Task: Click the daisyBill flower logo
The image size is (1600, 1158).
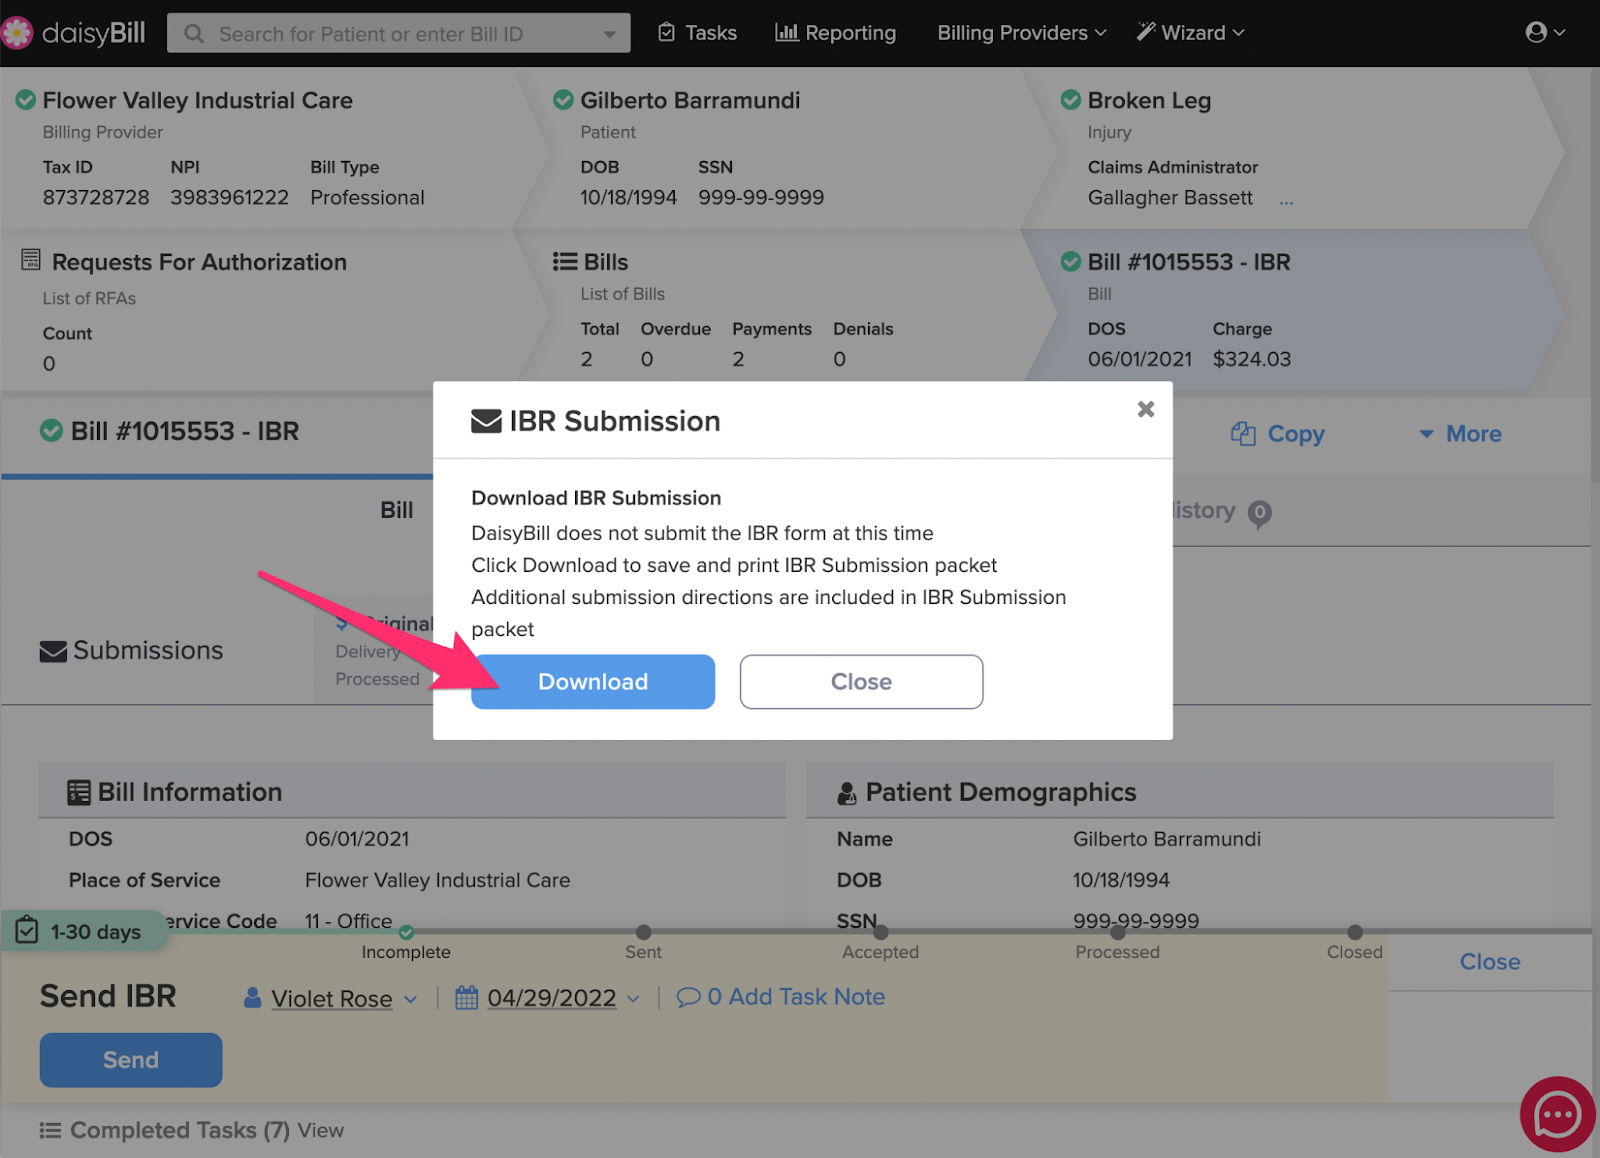Action: click(x=17, y=33)
